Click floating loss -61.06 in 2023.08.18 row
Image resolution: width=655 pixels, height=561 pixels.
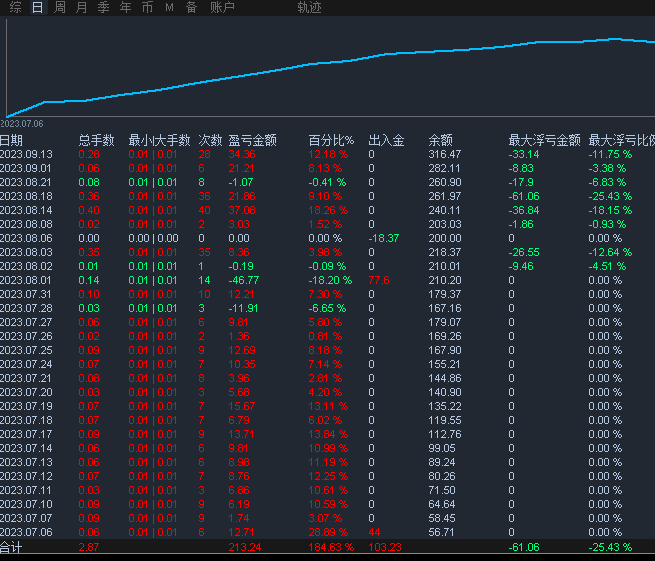click(524, 196)
